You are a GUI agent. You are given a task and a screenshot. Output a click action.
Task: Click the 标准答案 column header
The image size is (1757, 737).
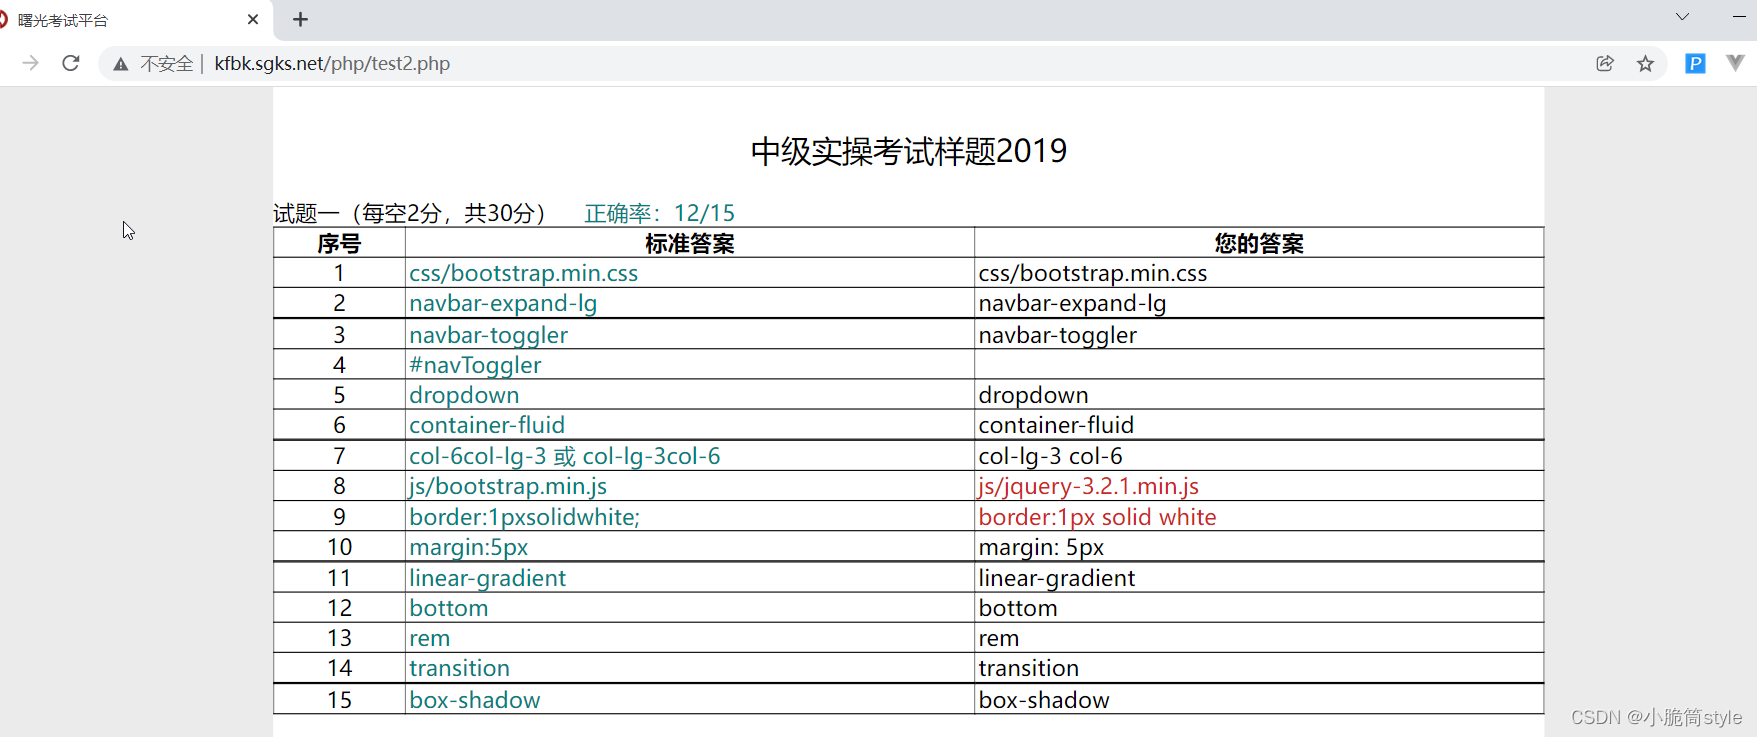point(690,243)
